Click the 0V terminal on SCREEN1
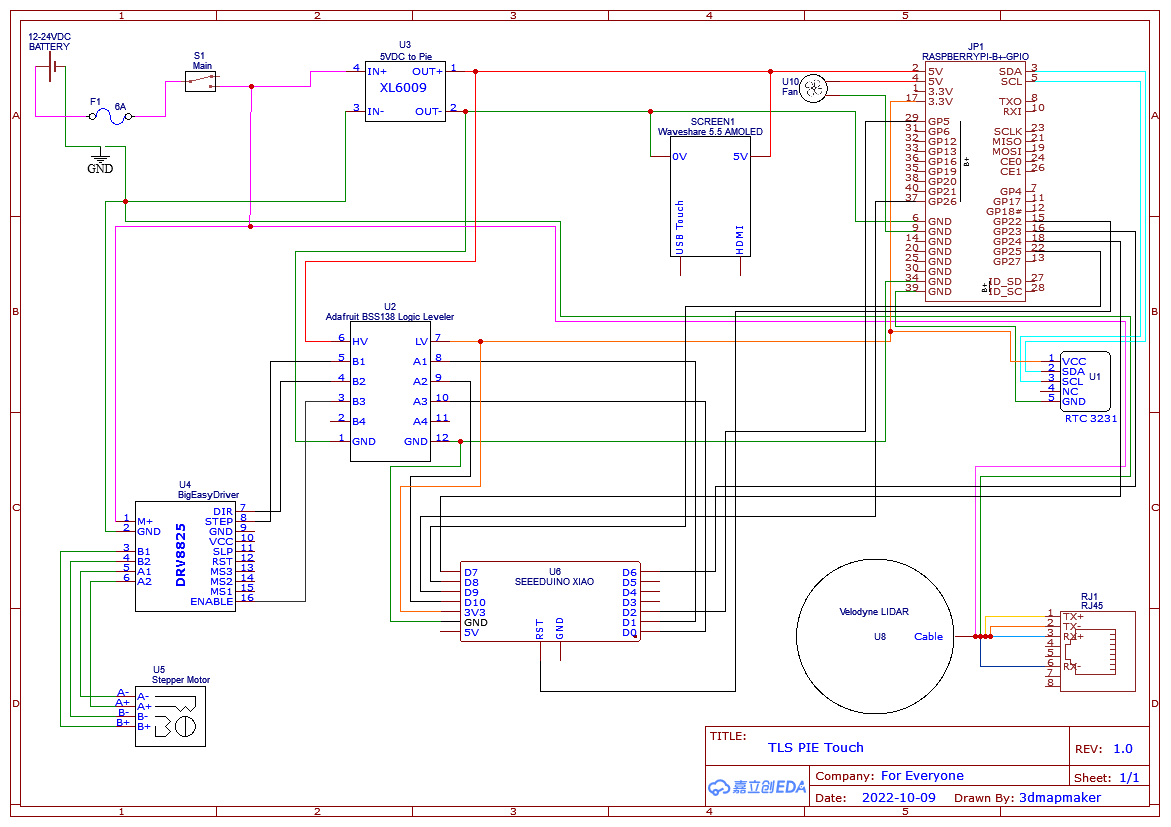This screenshot has height=827, width=1171. click(680, 157)
